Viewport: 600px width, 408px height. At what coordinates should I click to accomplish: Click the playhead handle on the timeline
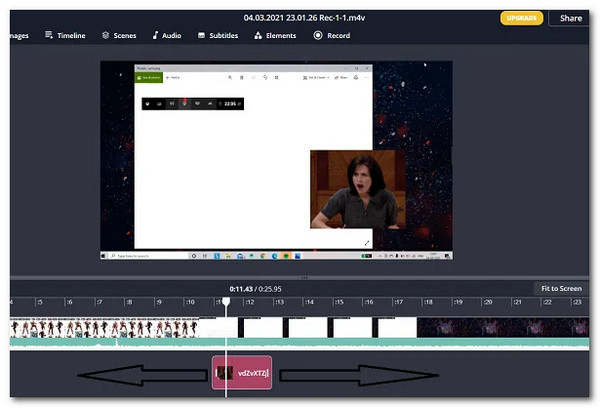tap(226, 301)
